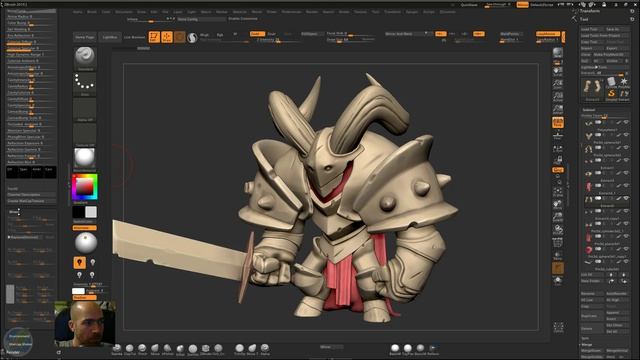Viewport: 640px width, 360px height.
Task: Open the Document menu
Action: (x=124, y=12)
